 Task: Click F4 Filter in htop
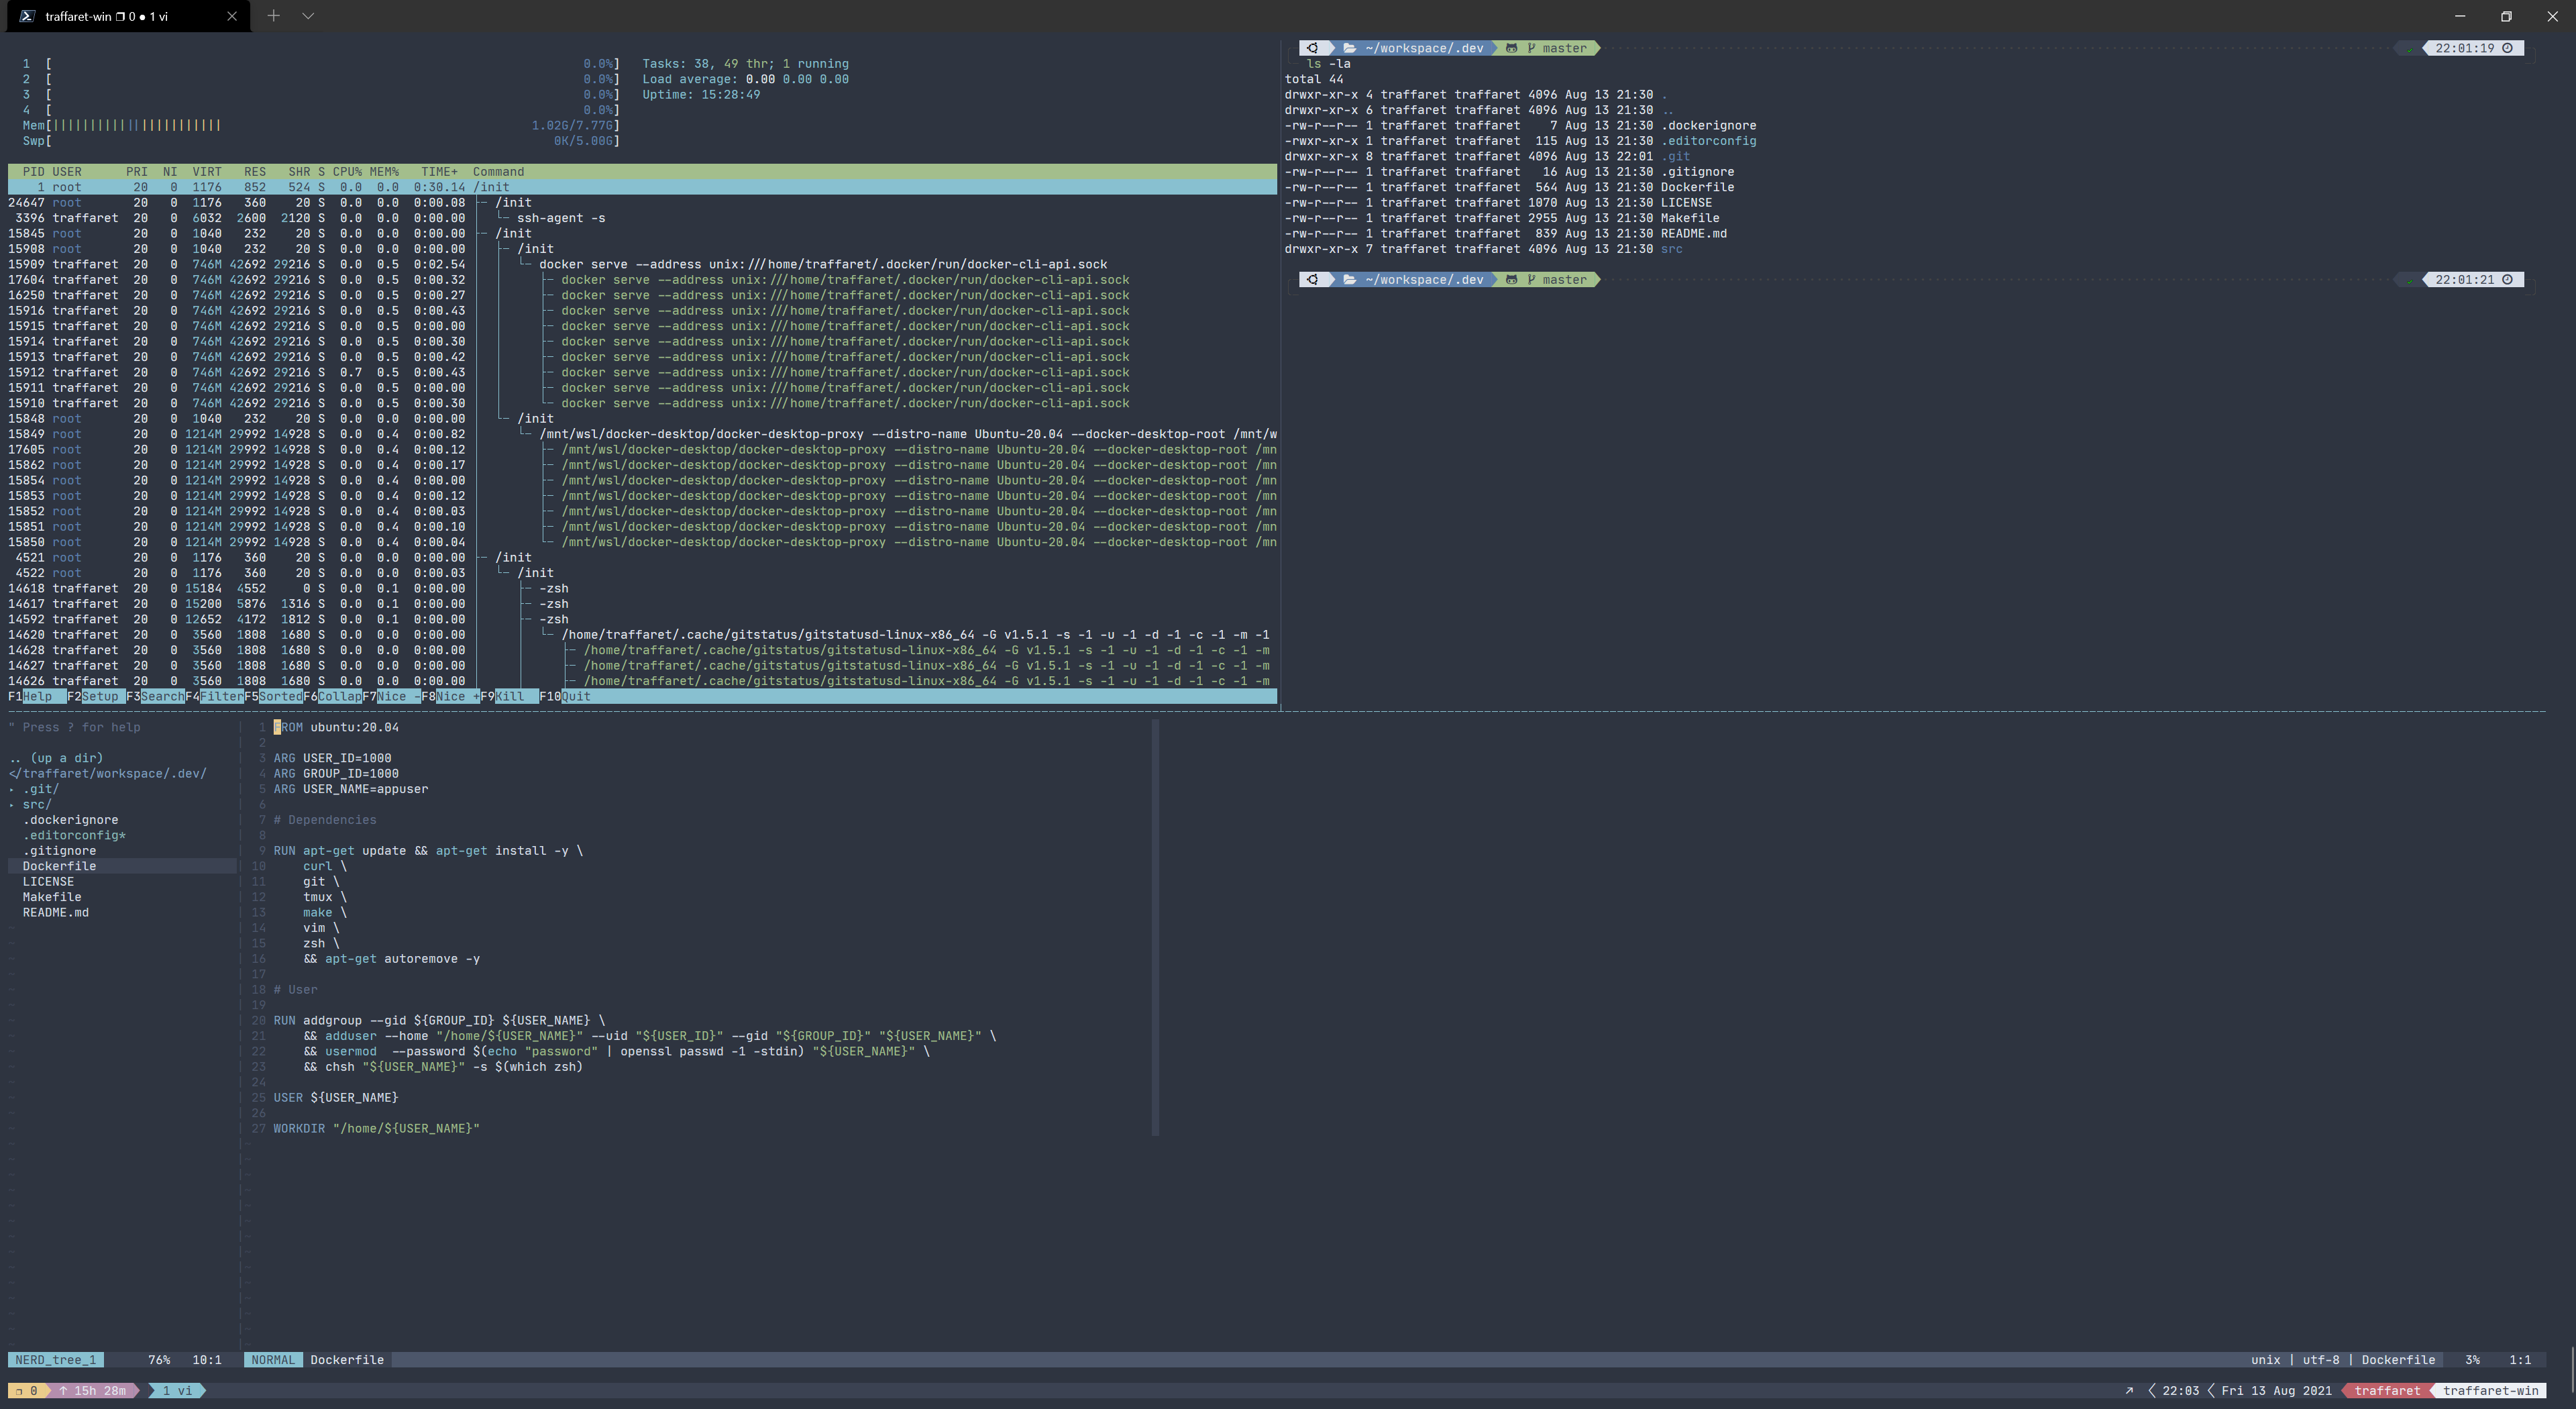coord(214,696)
